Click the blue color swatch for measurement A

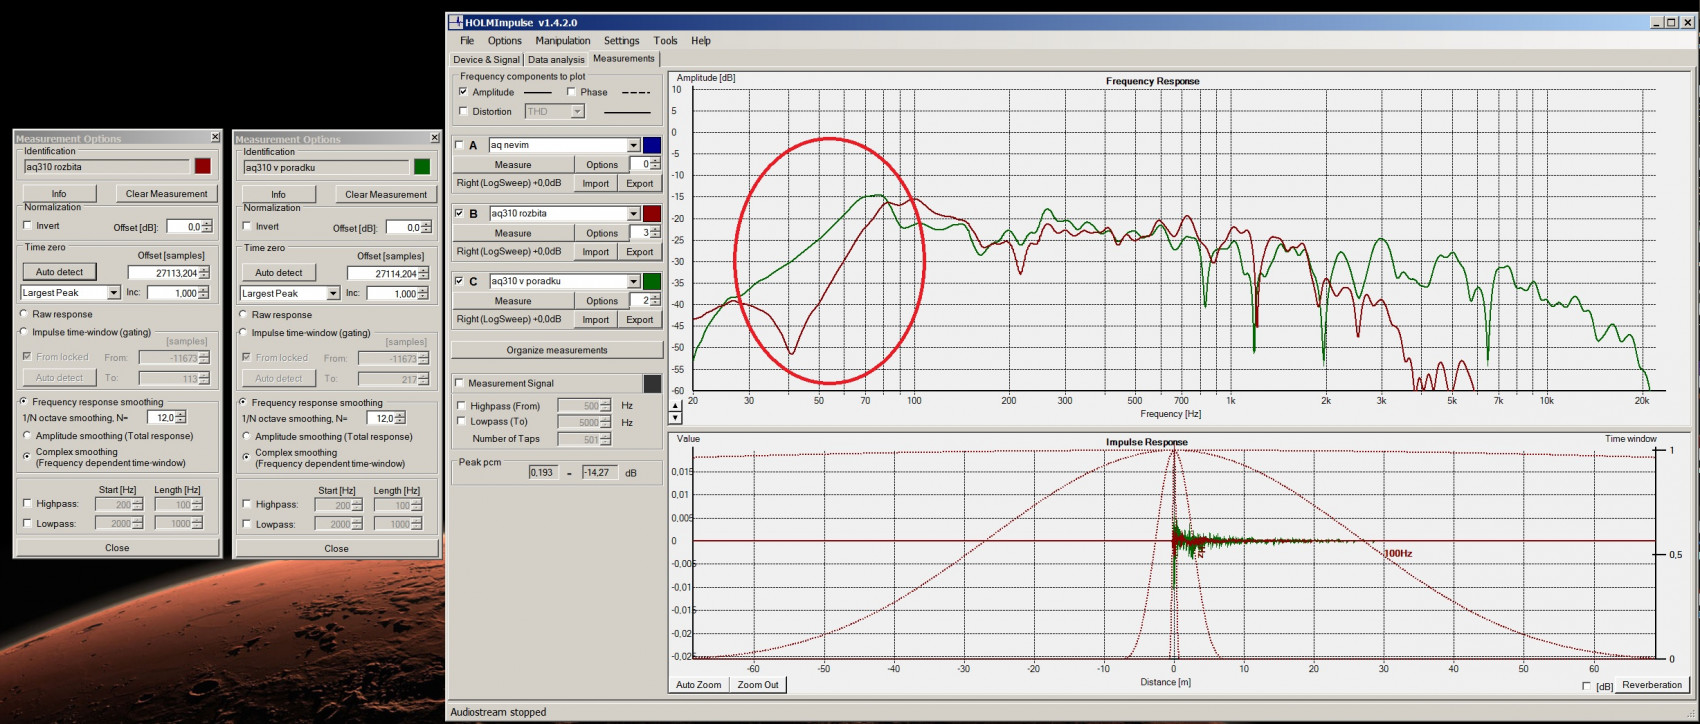(651, 145)
